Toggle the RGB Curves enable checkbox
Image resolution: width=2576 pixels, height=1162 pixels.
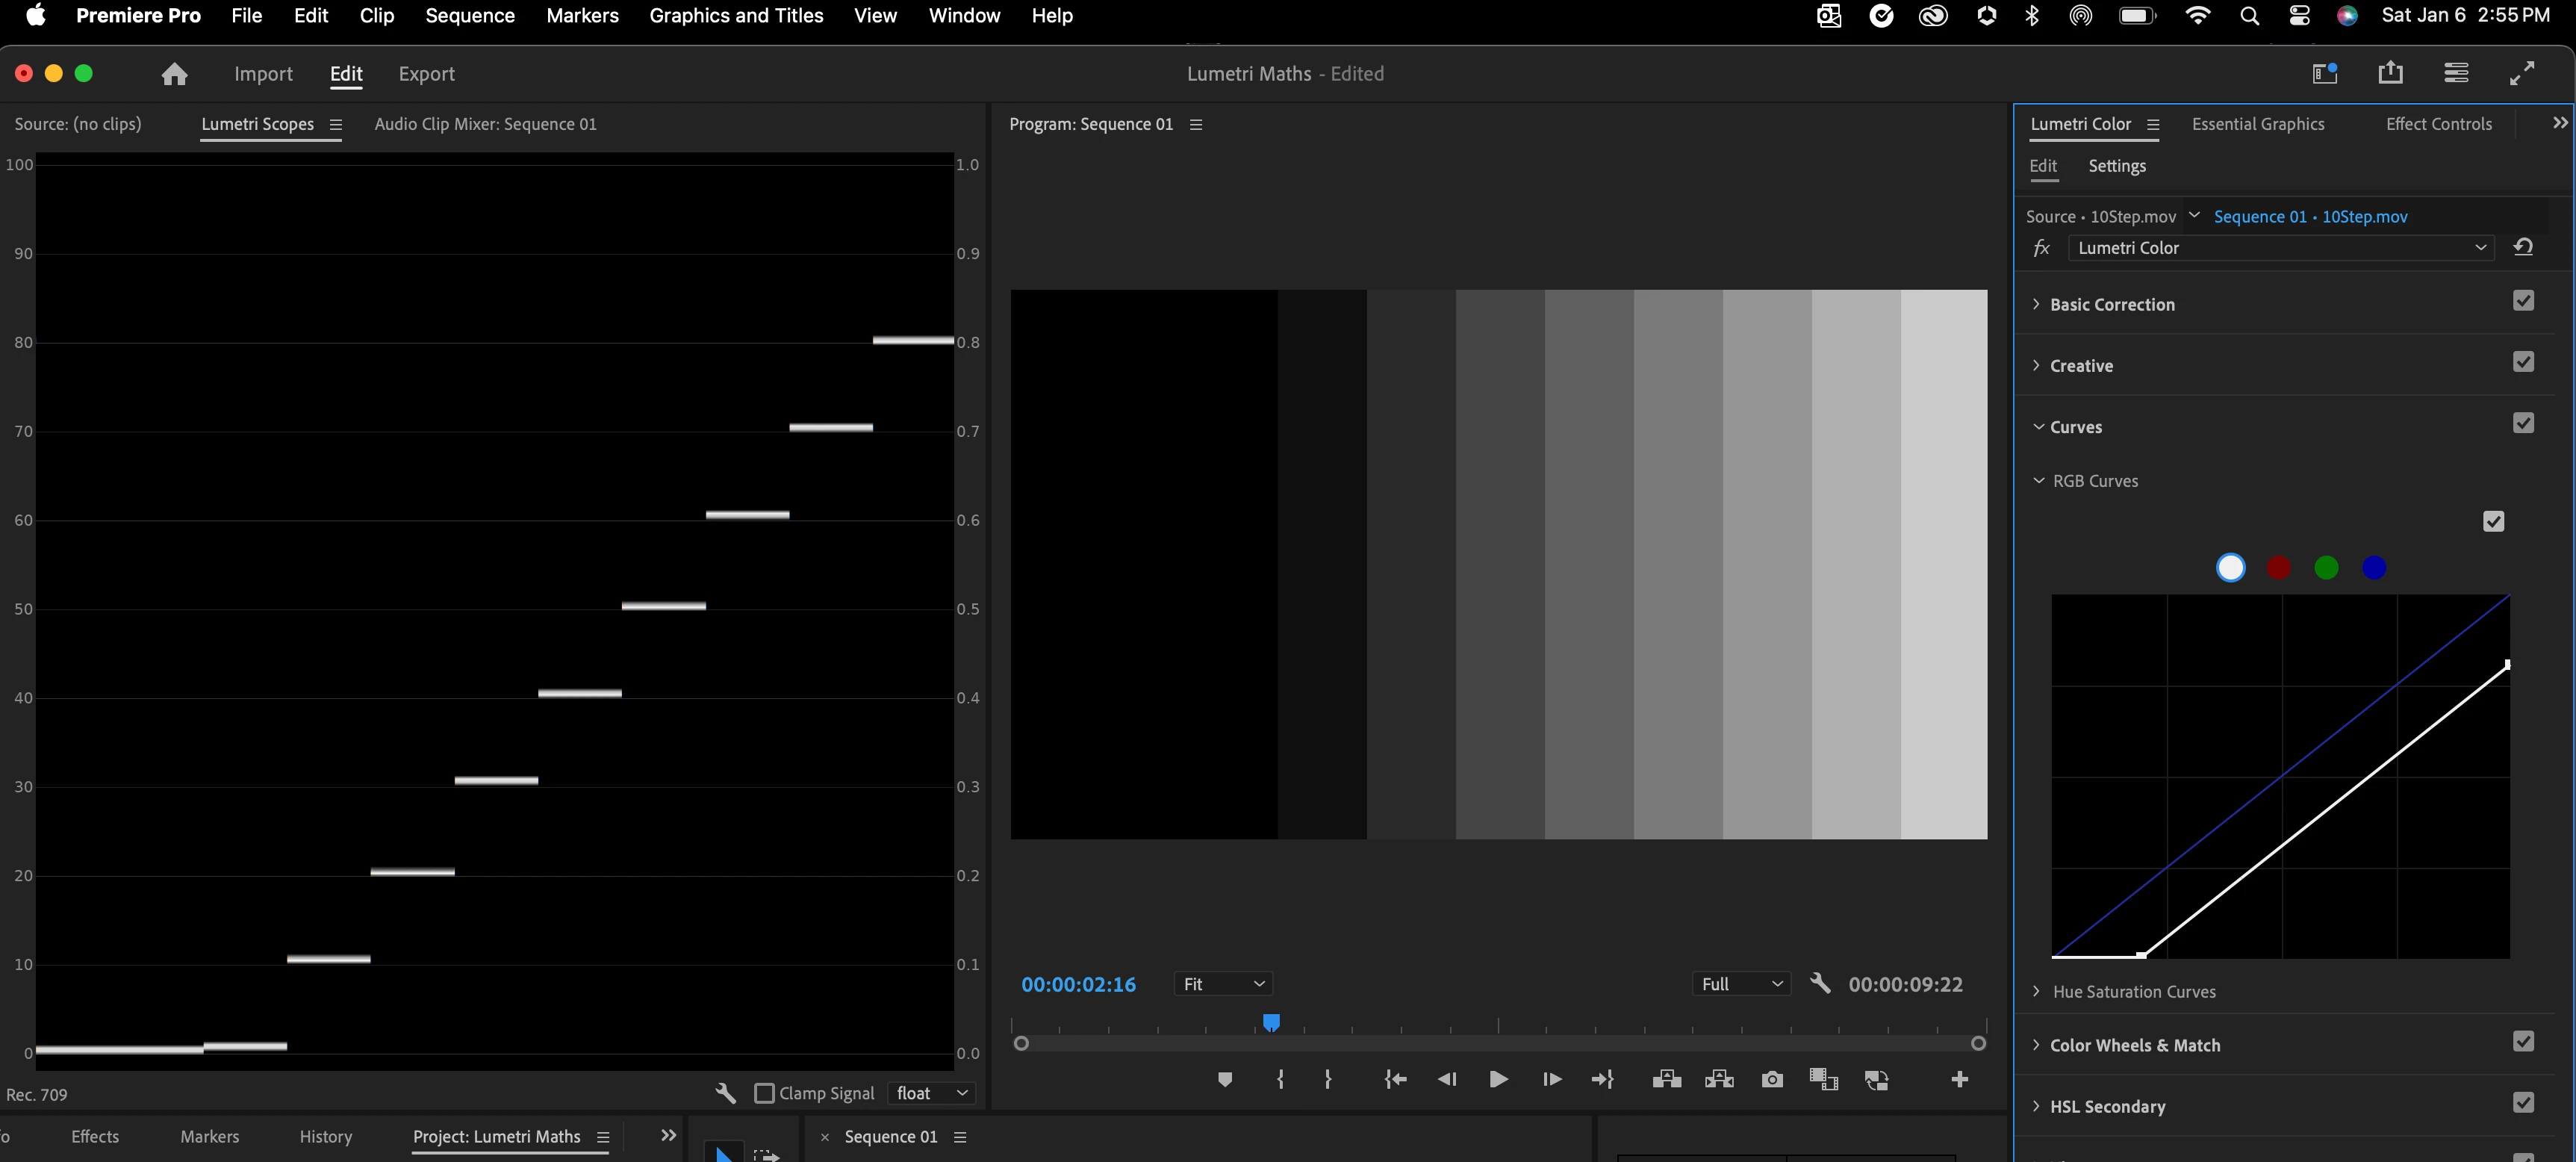click(2493, 521)
